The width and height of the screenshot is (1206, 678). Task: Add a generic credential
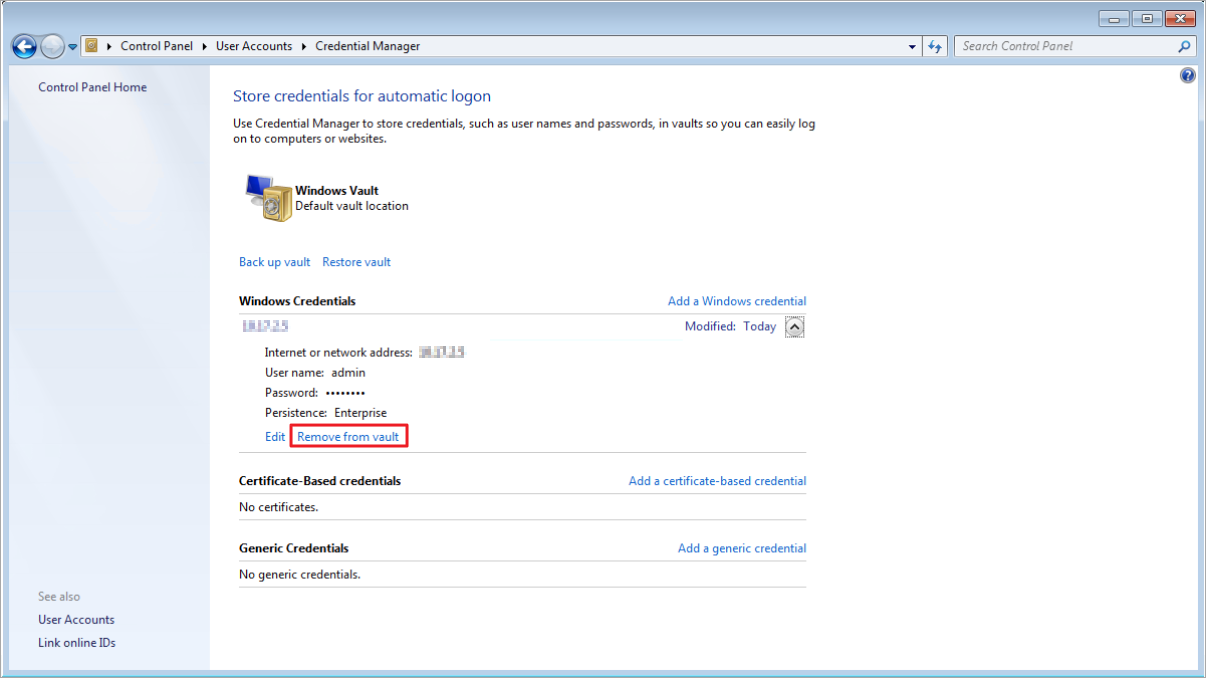point(742,548)
